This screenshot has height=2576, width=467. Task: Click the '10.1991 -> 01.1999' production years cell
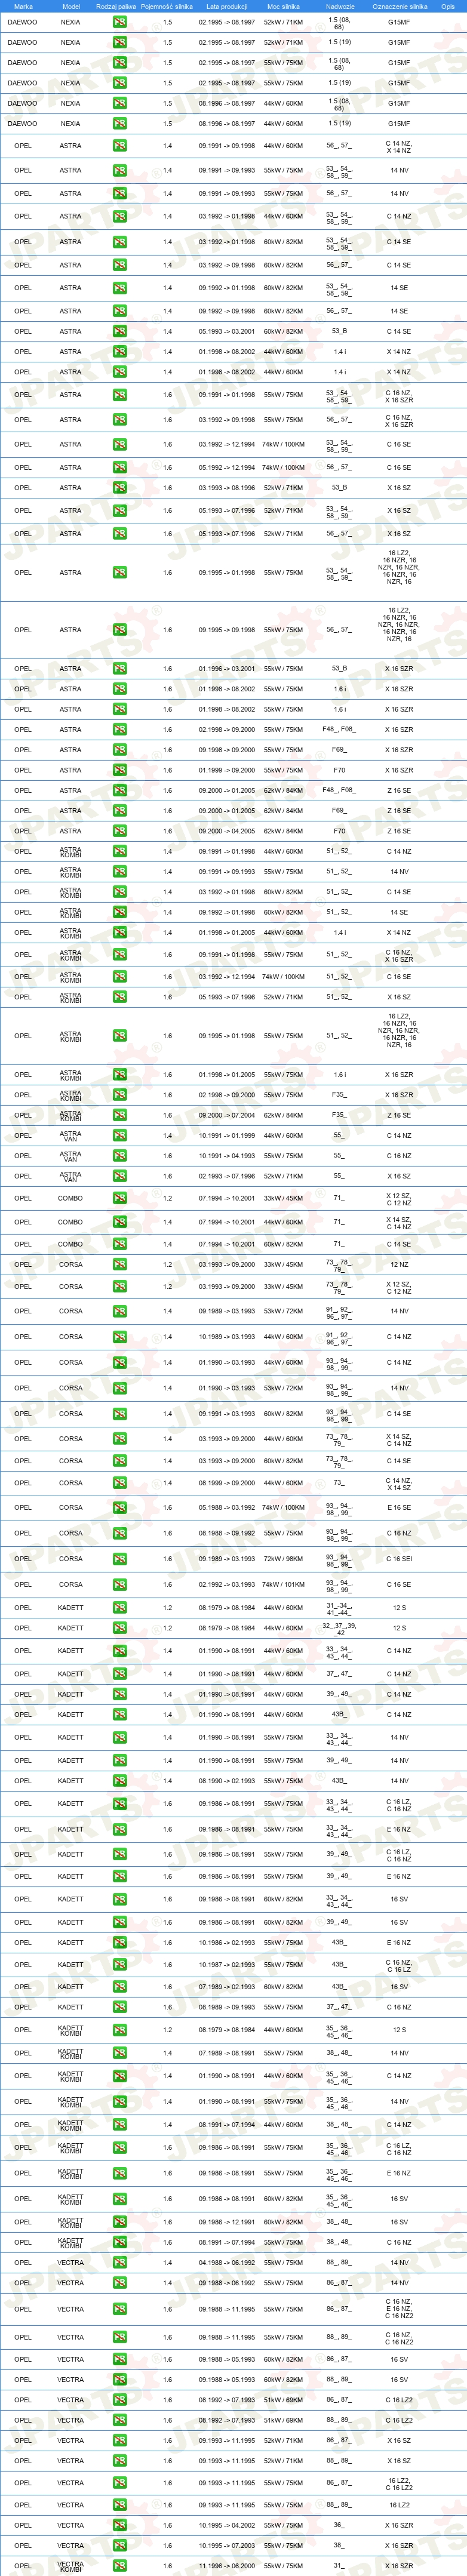tap(226, 1135)
